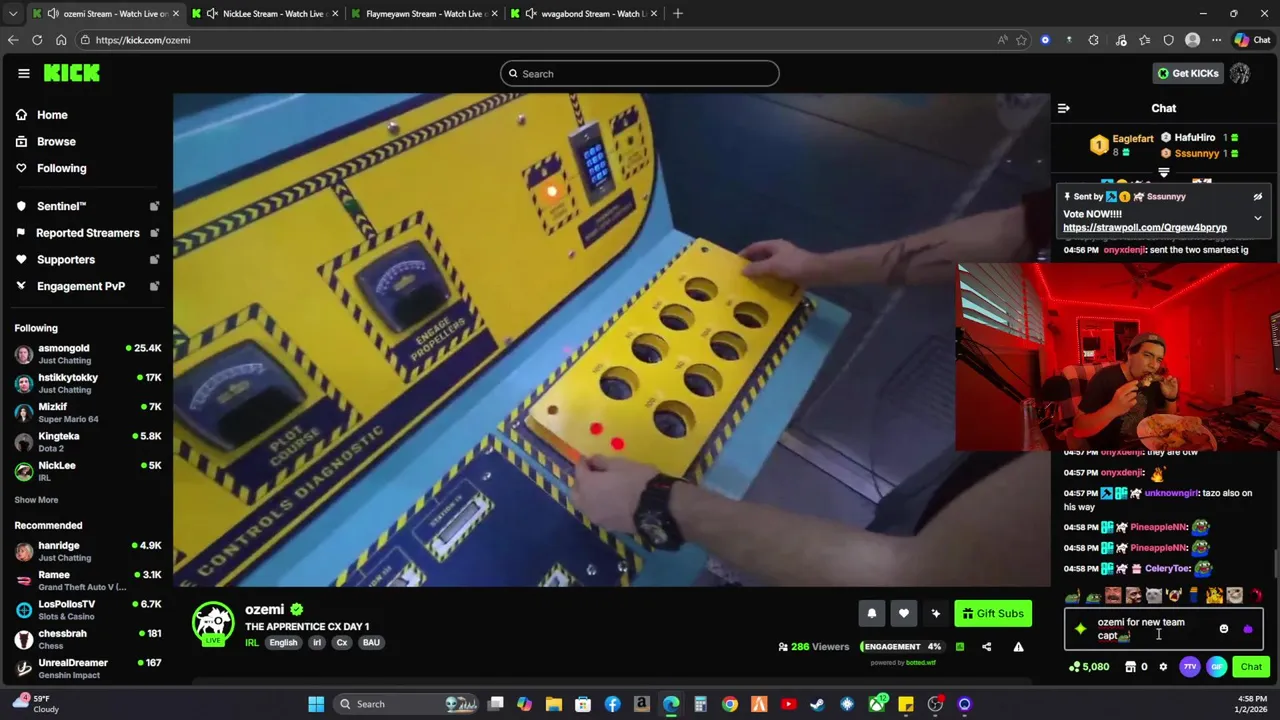This screenshot has width=1280, height=720.
Task: Open asmongold channel in Following list
Action: [x=87, y=354]
